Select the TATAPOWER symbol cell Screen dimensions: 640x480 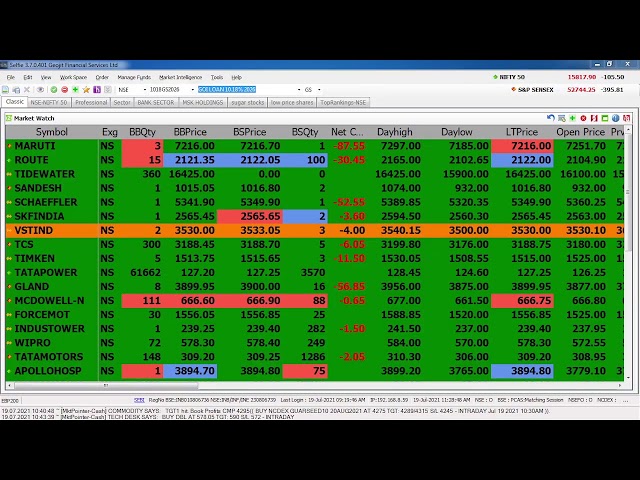pyautogui.click(x=46, y=272)
